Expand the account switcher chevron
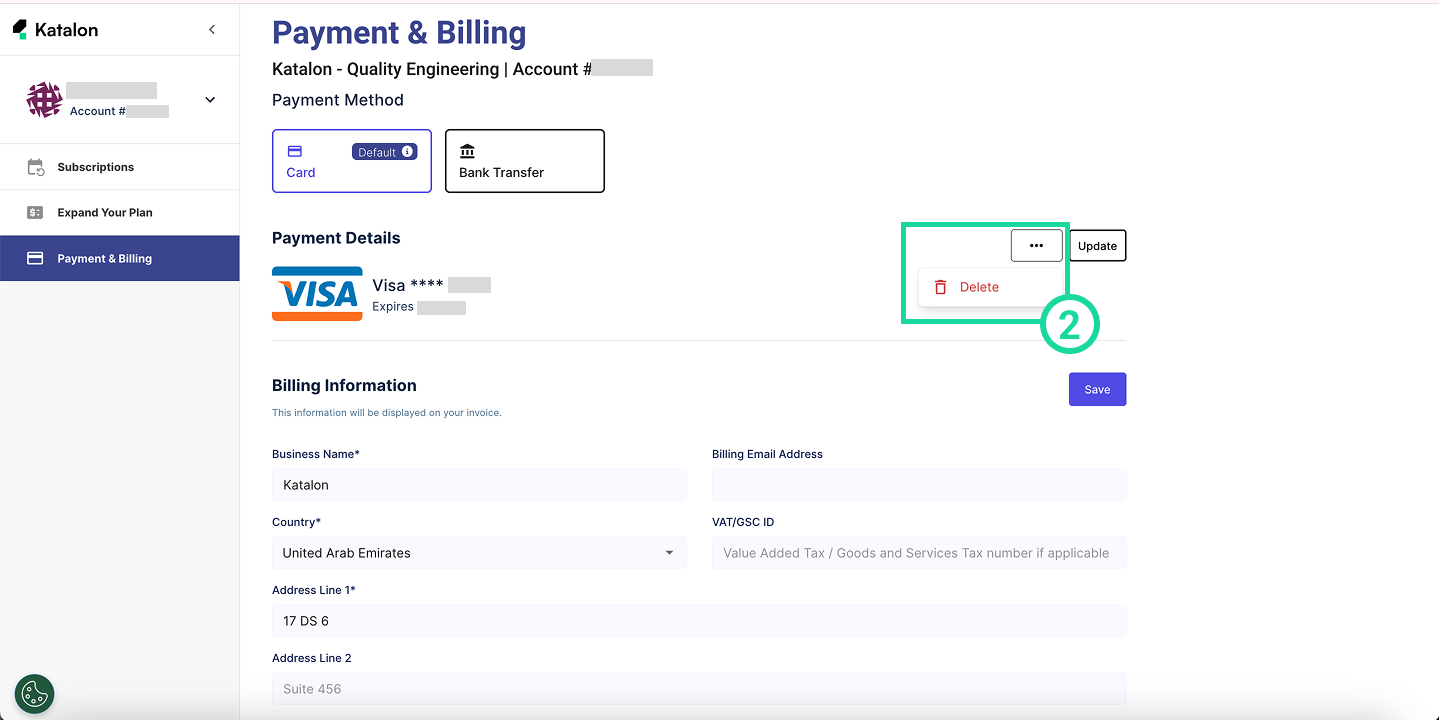This screenshot has width=1439, height=720. [210, 100]
